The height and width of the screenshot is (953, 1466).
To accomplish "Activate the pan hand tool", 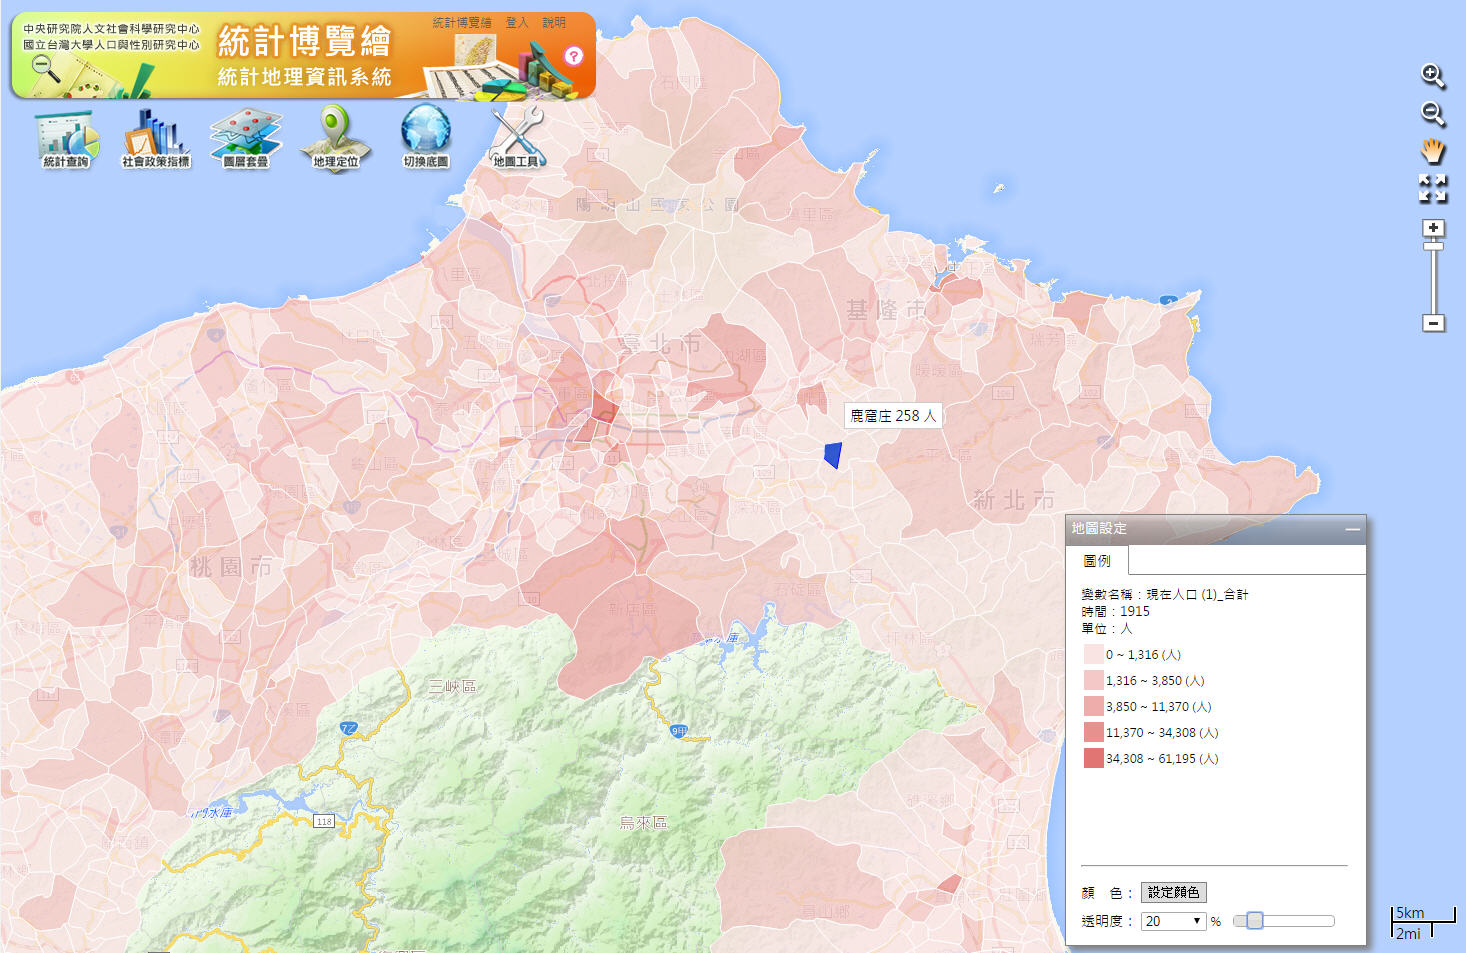I will click(x=1433, y=151).
